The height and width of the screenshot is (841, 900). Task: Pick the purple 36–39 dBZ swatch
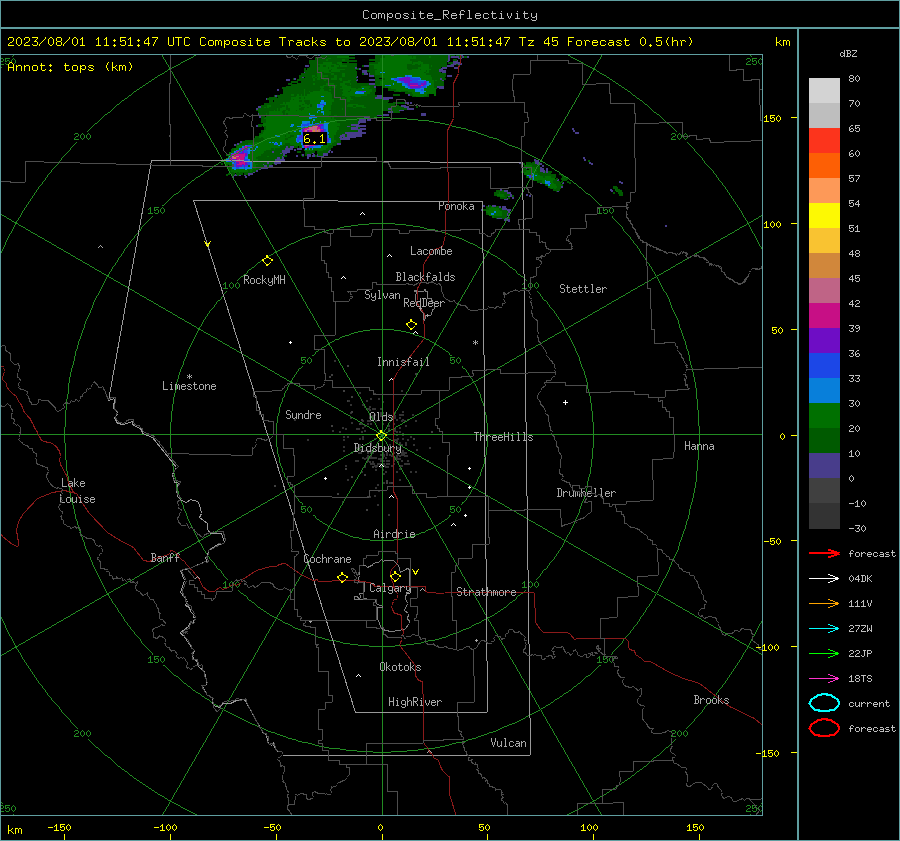tap(824, 340)
